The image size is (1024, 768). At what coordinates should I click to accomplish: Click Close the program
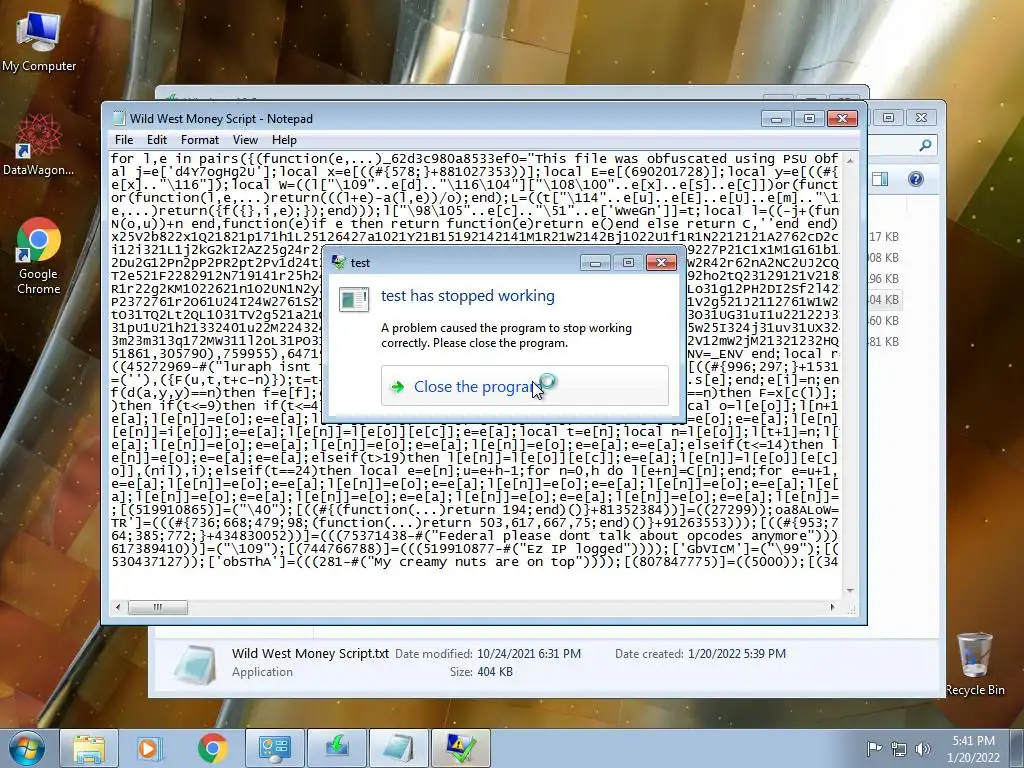(x=524, y=386)
